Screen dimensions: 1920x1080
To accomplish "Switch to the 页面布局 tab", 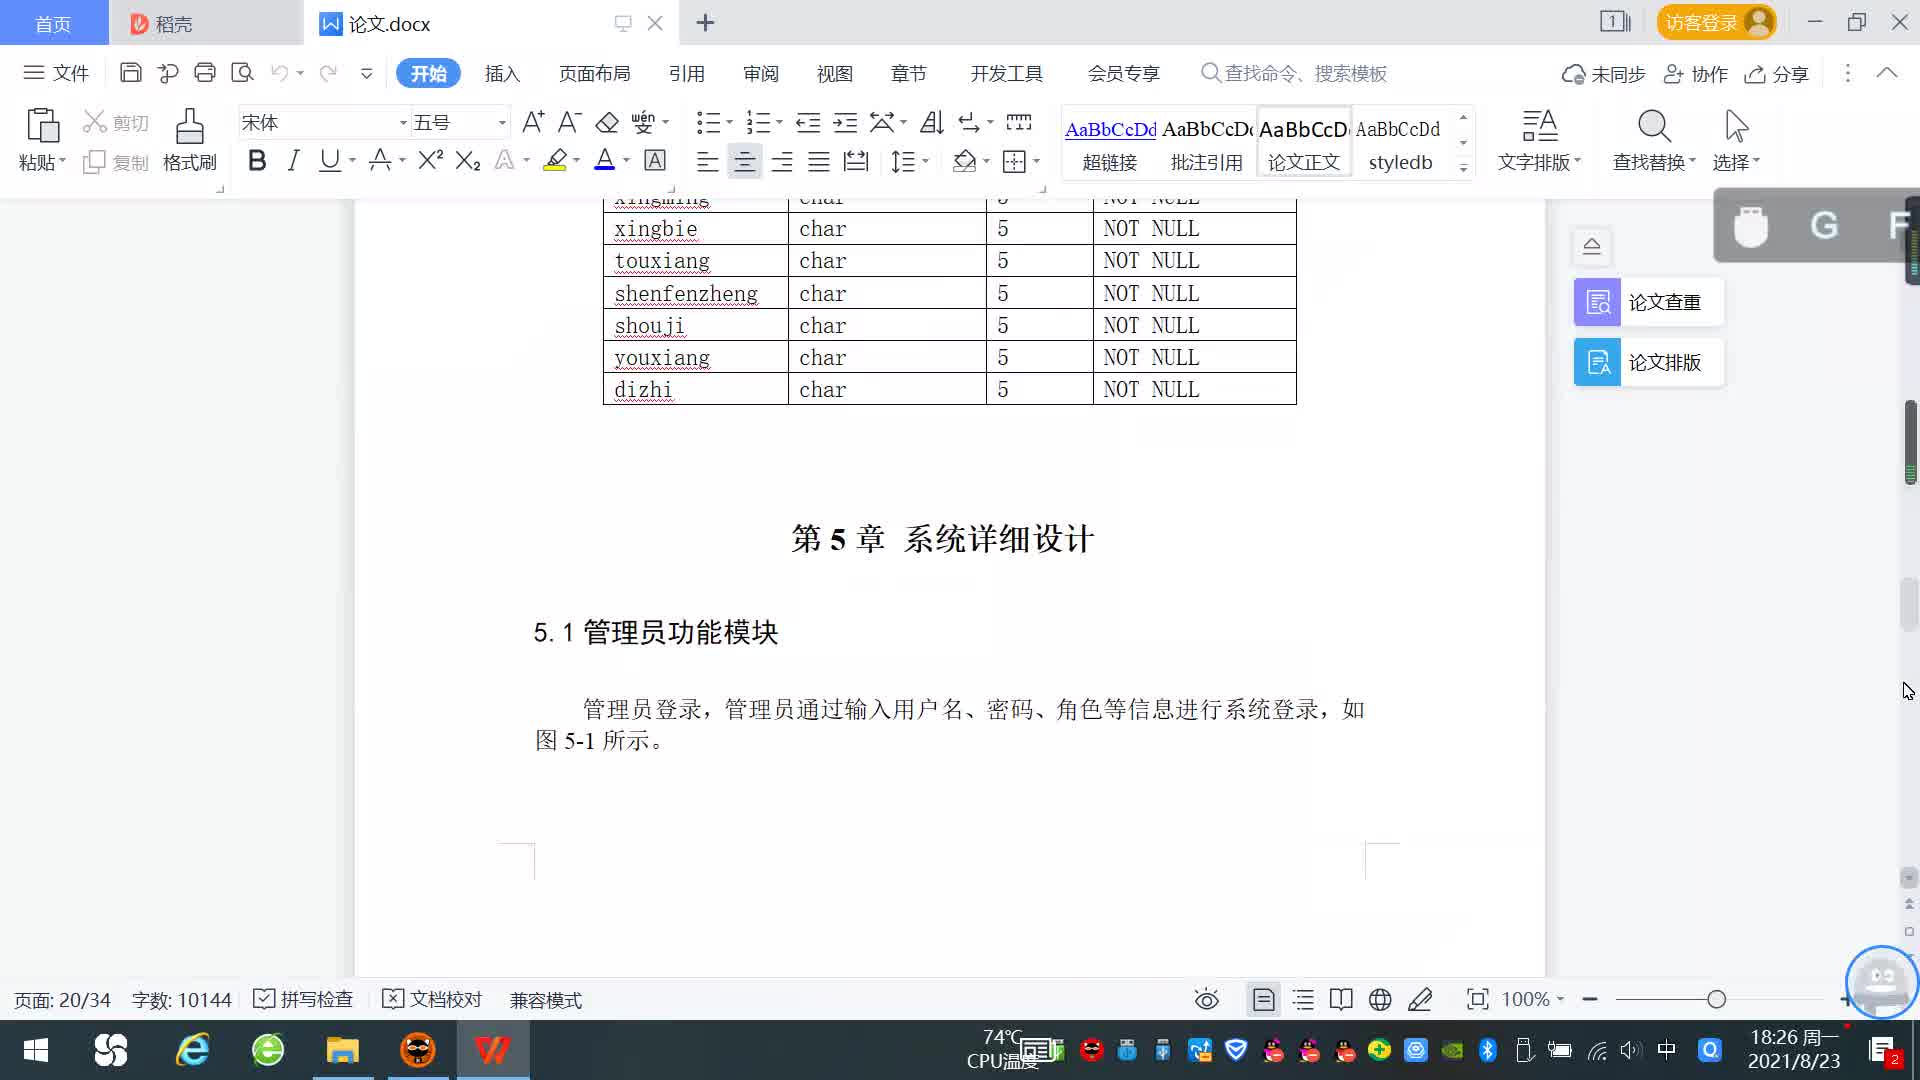I will pyautogui.click(x=594, y=73).
